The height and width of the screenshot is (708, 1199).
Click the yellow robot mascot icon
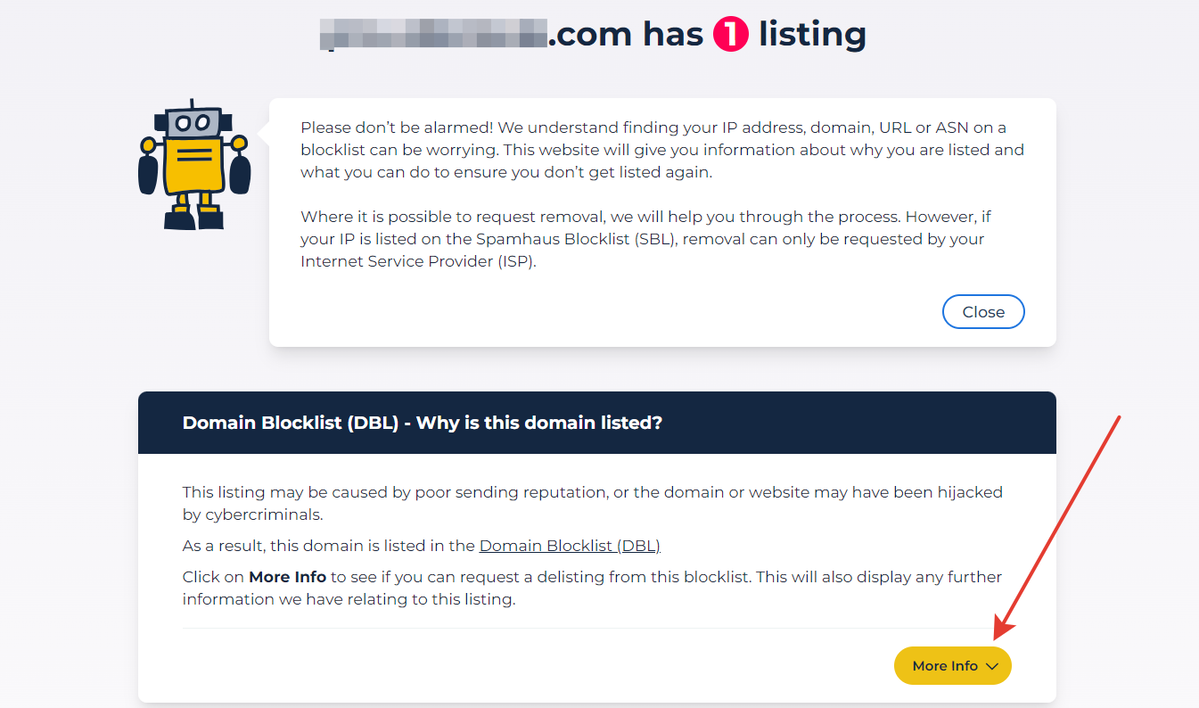pyautogui.click(x=194, y=164)
